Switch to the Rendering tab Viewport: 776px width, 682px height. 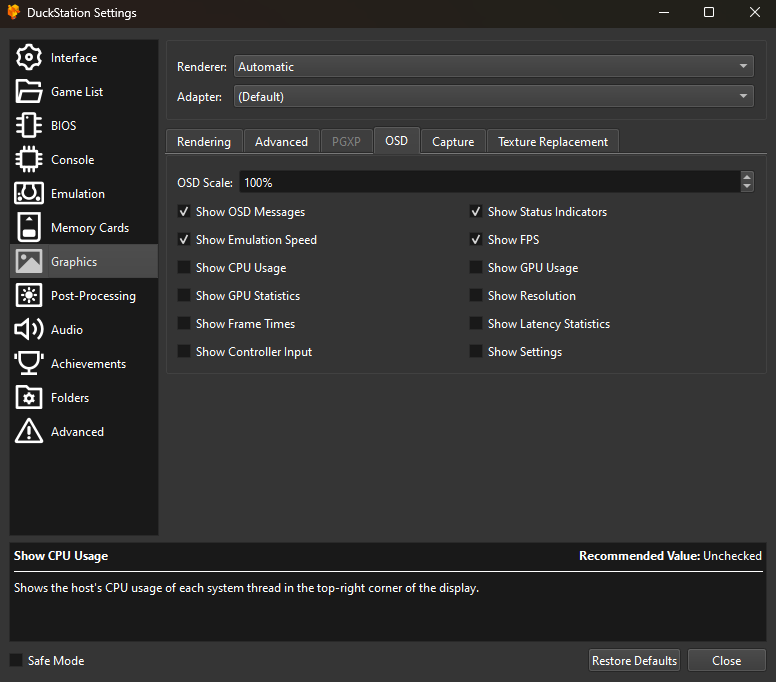tap(204, 142)
